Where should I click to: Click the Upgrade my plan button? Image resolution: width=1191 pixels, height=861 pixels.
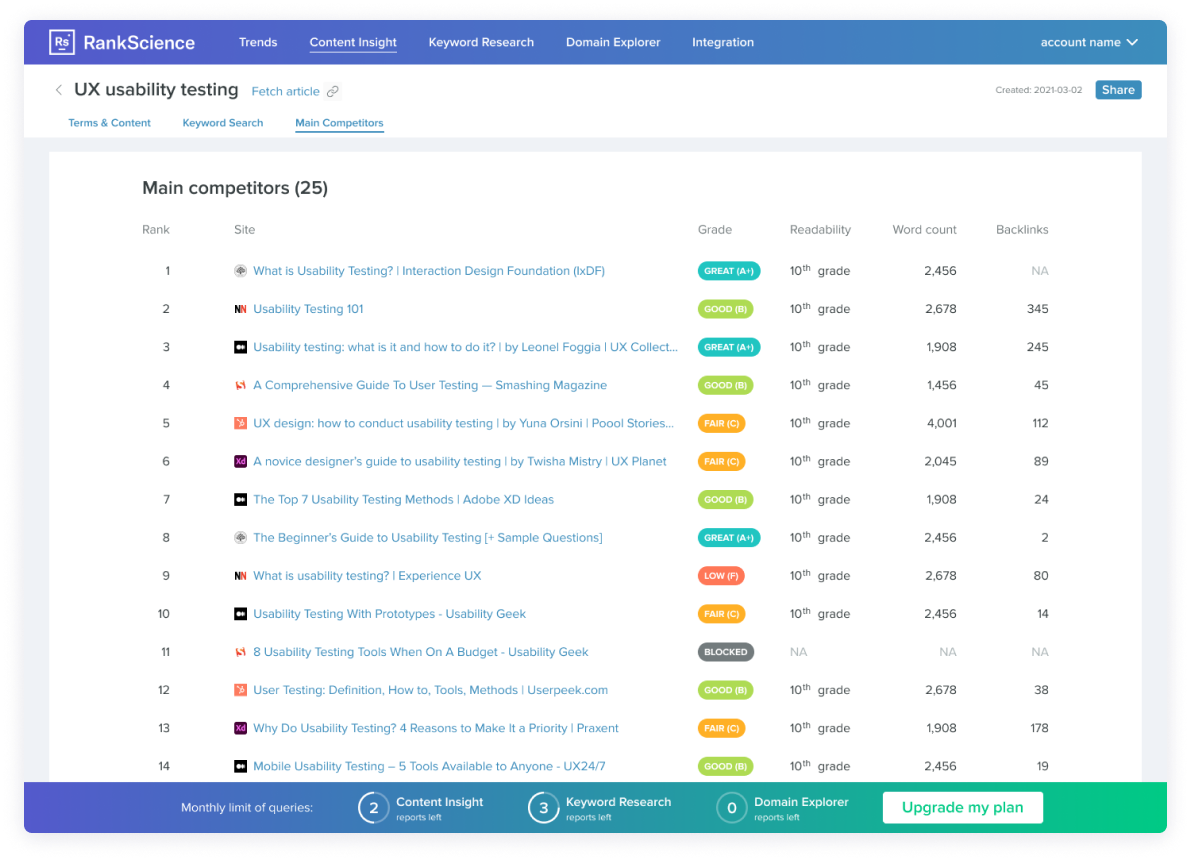coord(962,807)
